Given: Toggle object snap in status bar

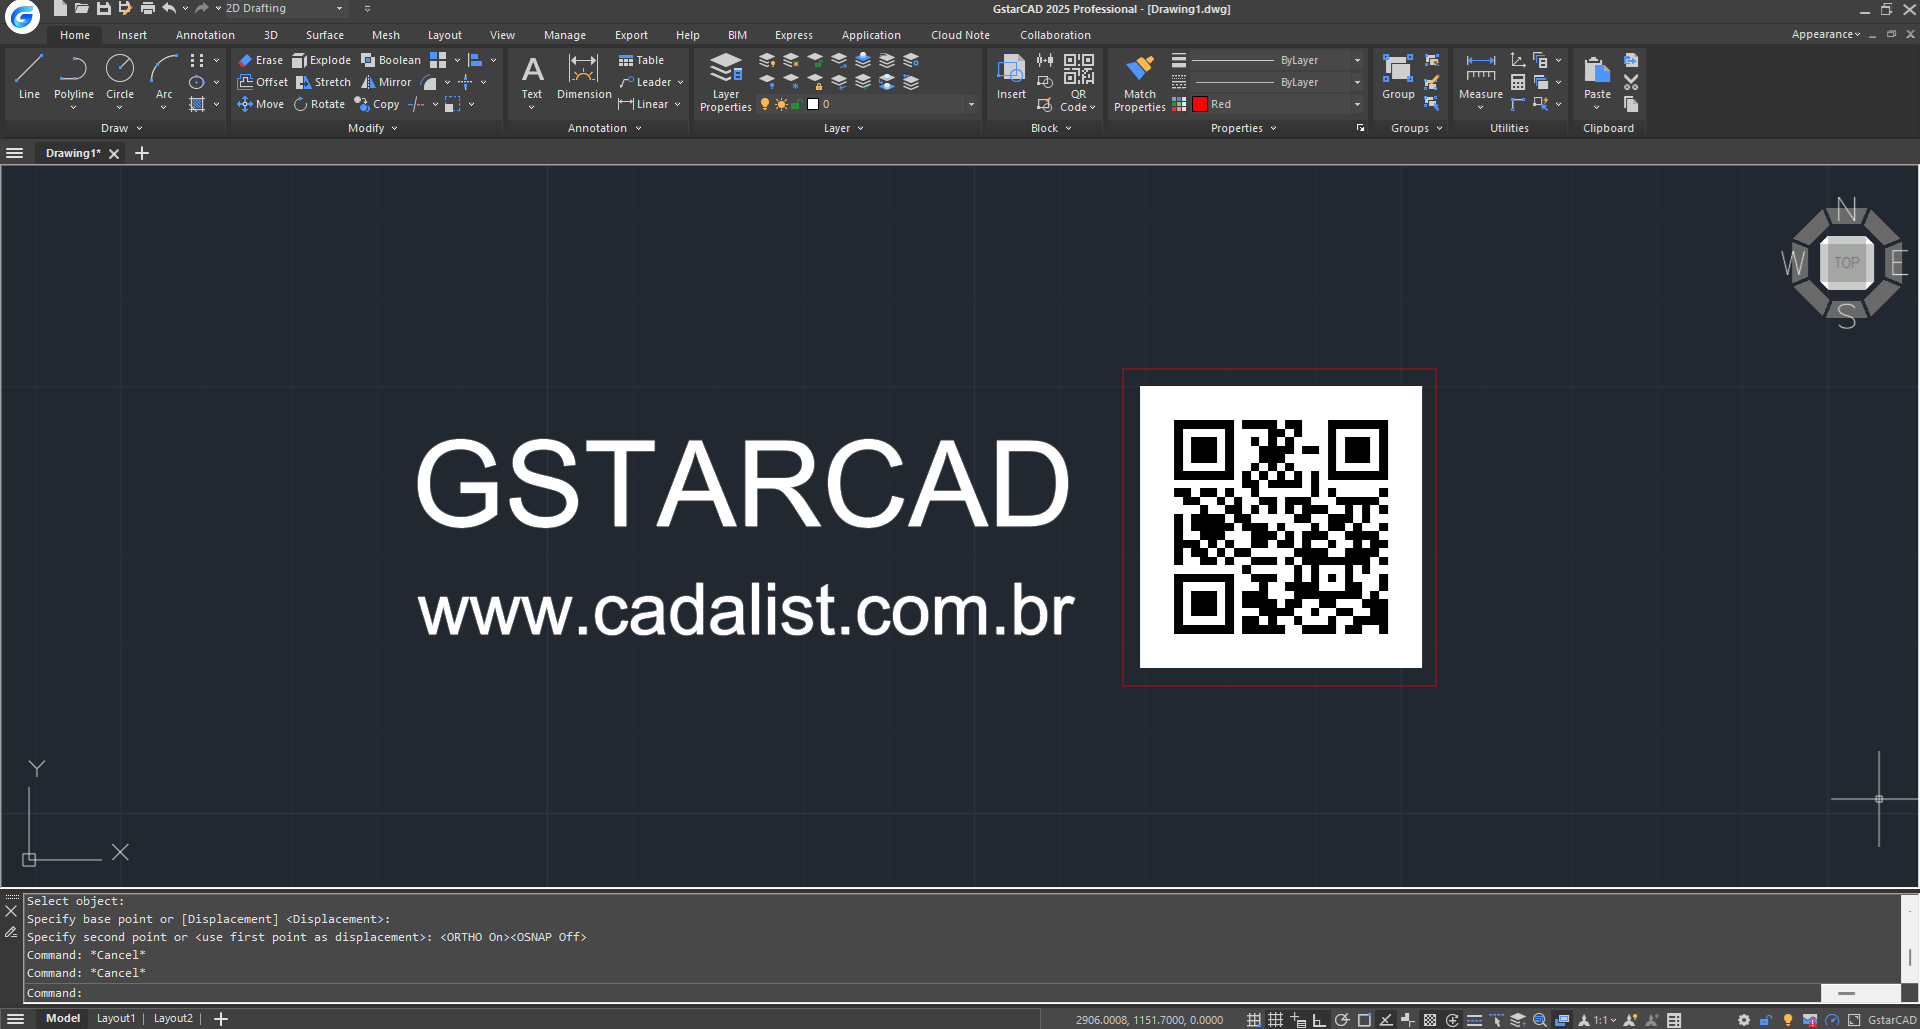Looking at the screenshot, I should 1364,1020.
